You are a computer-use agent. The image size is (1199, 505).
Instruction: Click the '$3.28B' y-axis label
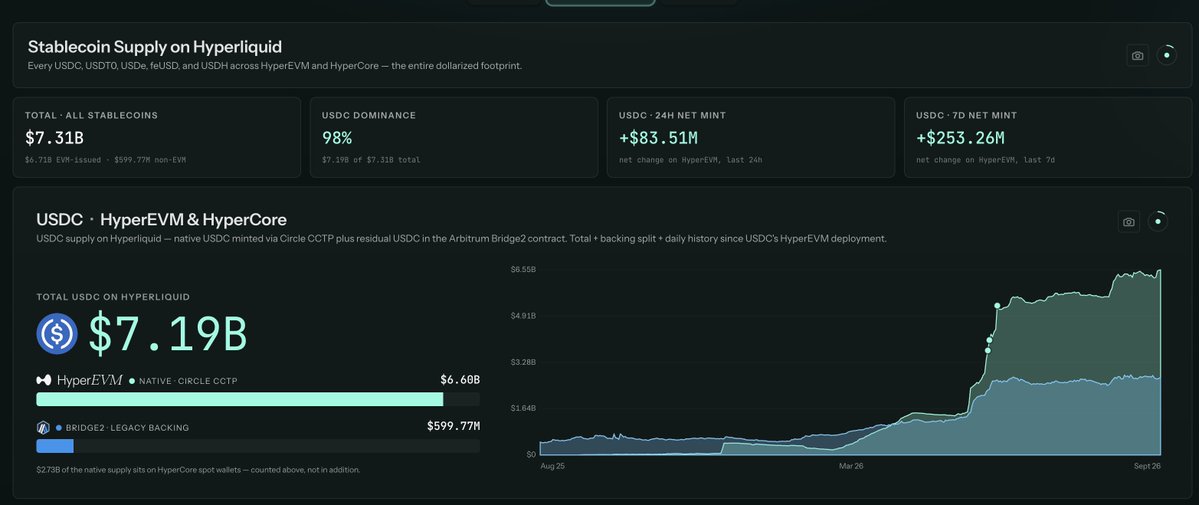tap(523, 362)
